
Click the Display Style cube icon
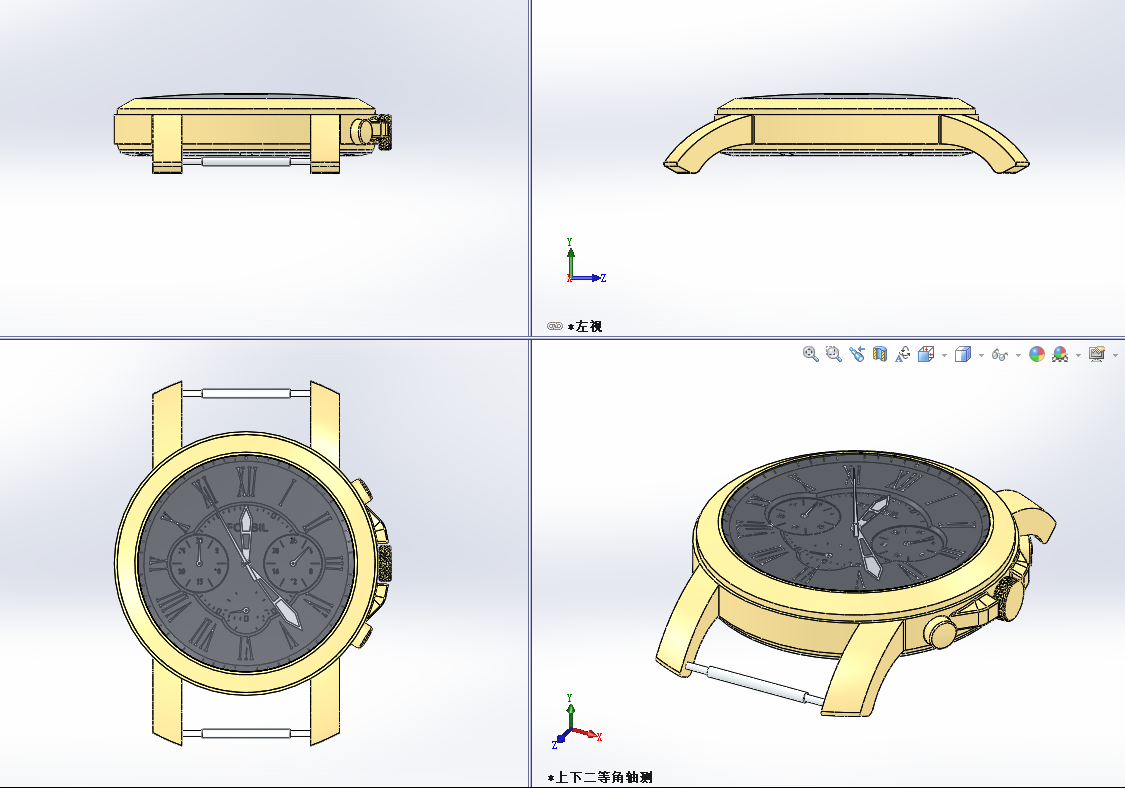963,354
